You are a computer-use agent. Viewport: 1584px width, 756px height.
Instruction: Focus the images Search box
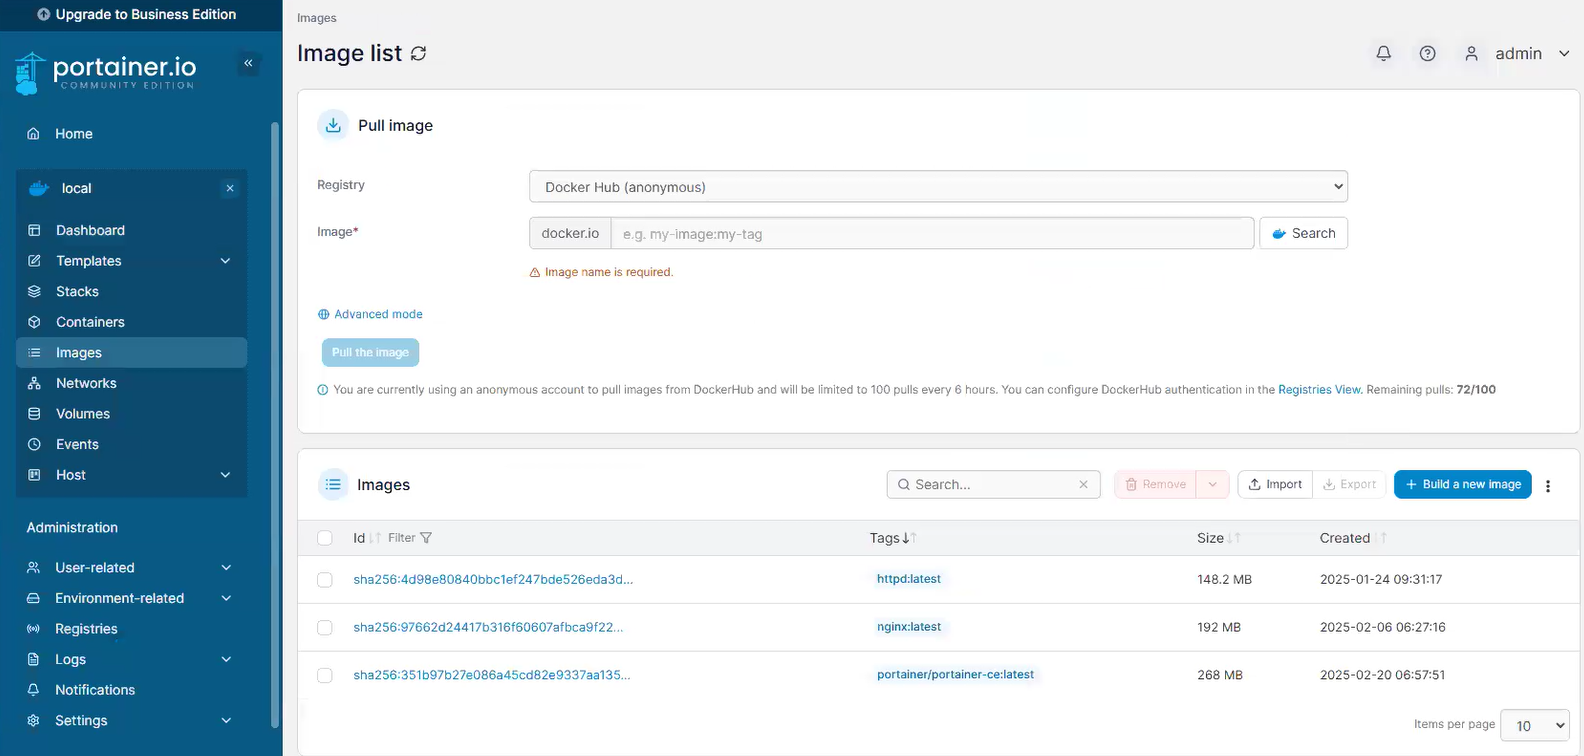coord(993,485)
